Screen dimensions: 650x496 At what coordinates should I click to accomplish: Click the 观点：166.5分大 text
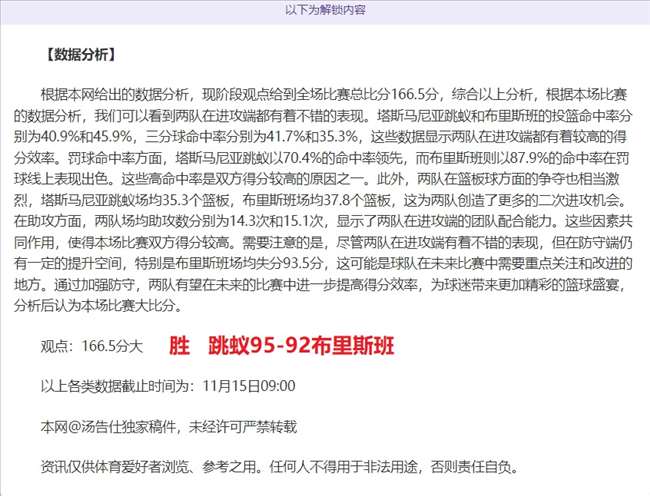coord(92,346)
